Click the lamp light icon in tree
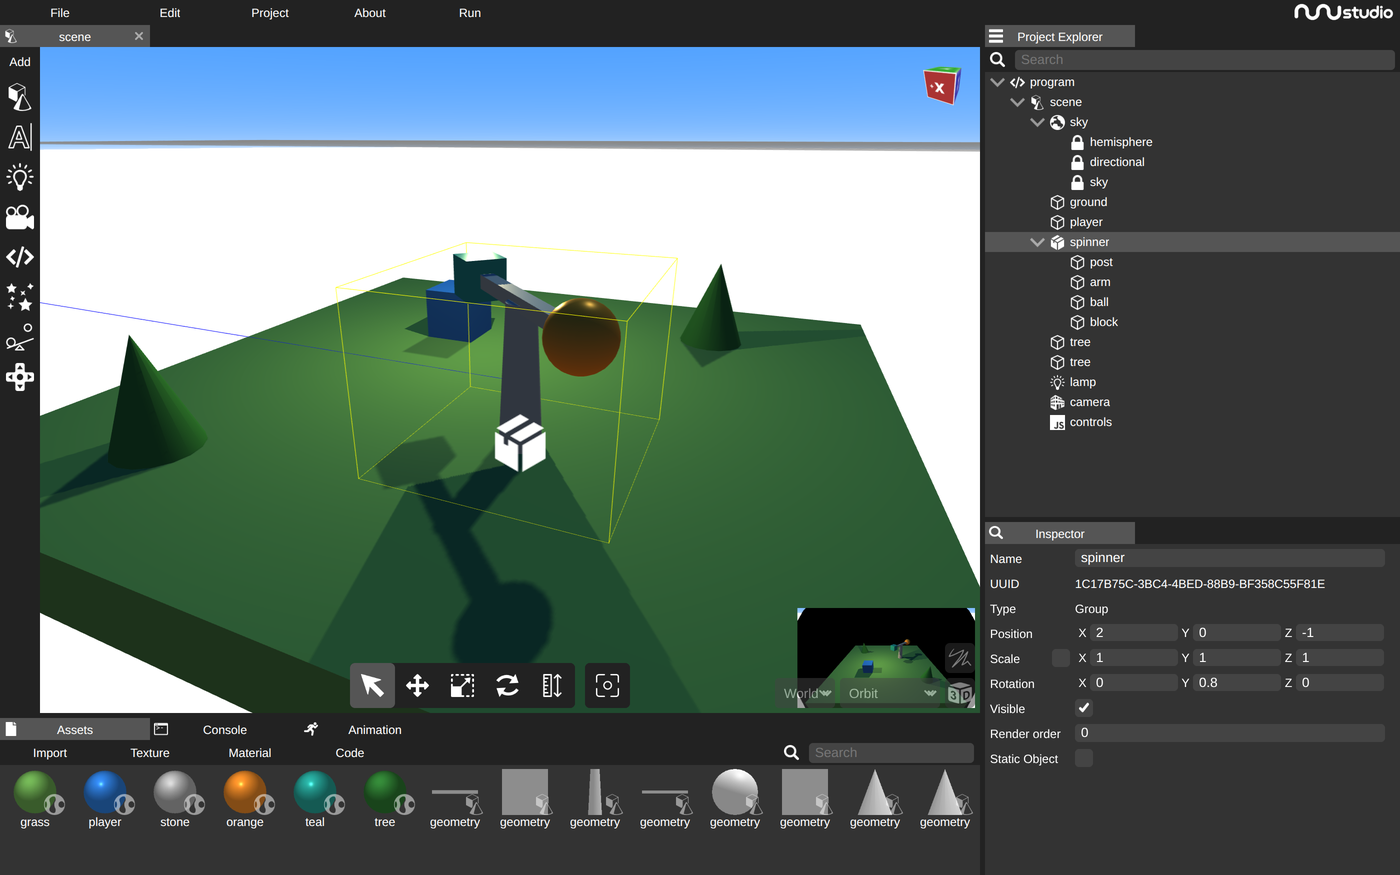Image resolution: width=1400 pixels, height=875 pixels. (x=1057, y=382)
